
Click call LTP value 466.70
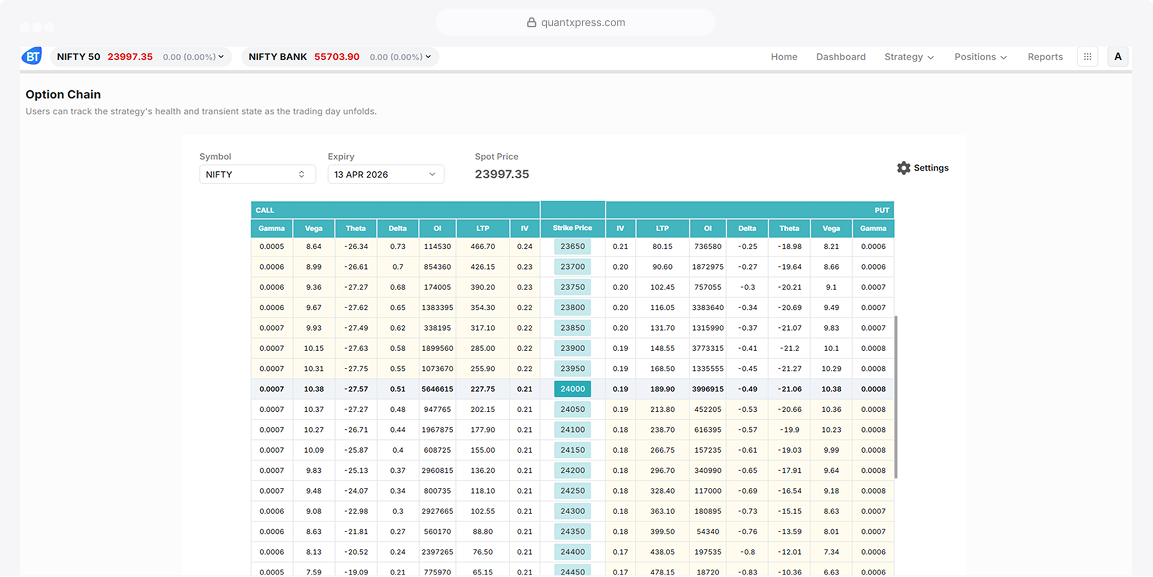pos(482,246)
